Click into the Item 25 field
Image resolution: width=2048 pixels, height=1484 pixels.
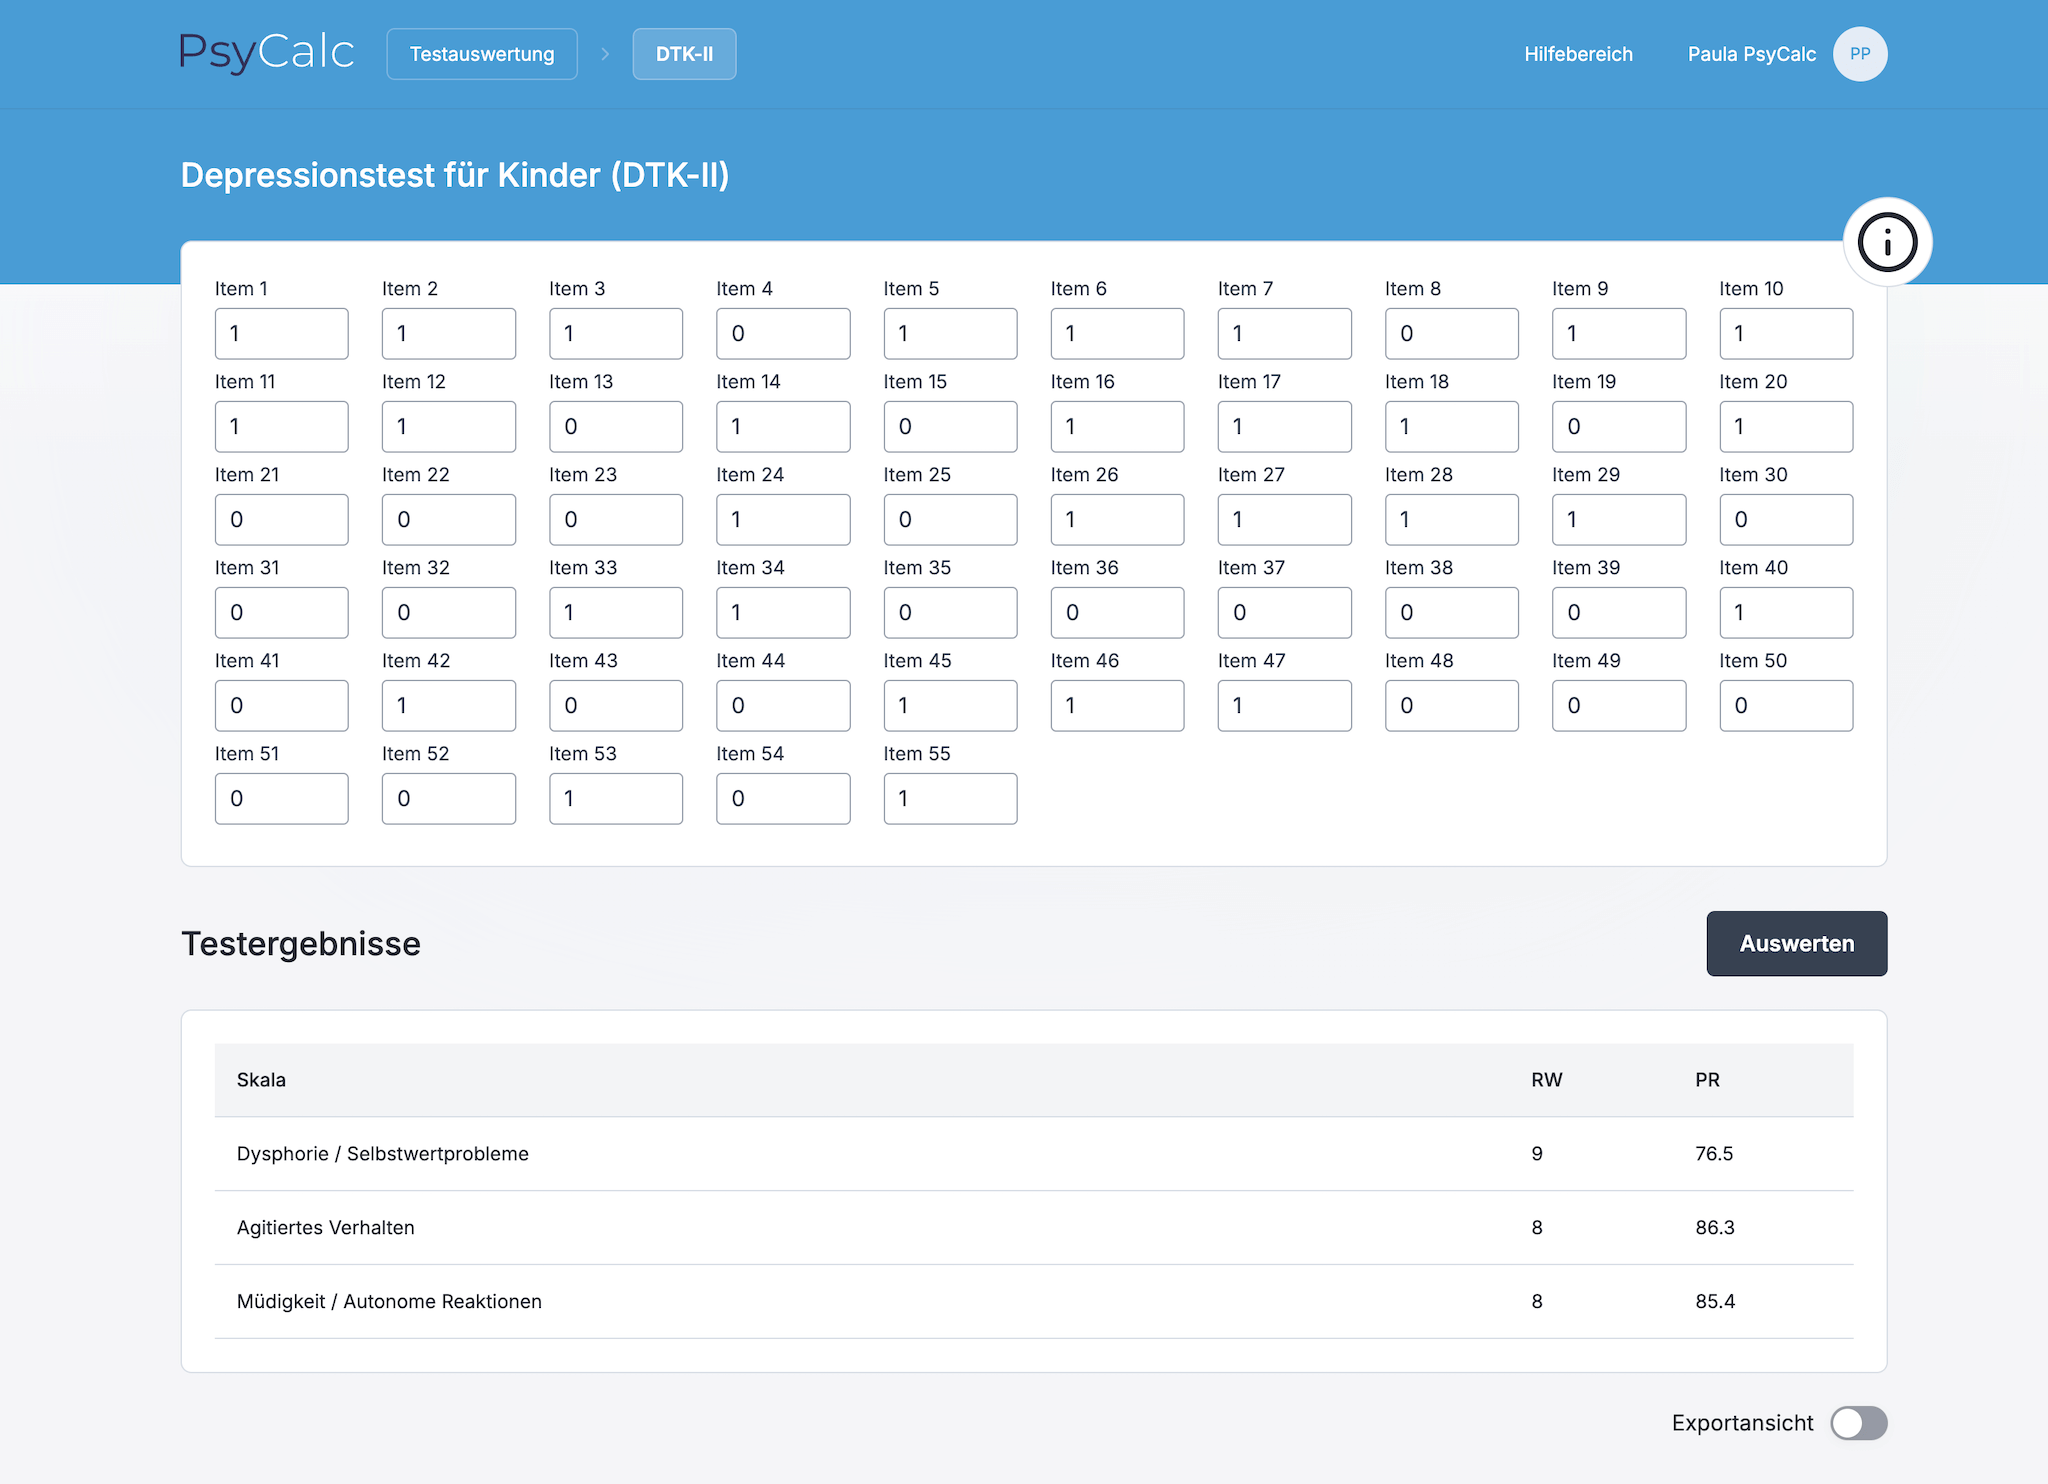coord(950,520)
